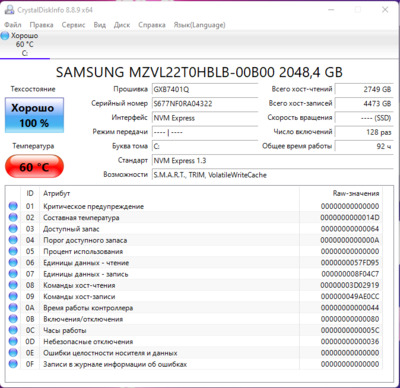
Task: Click the status orb for Ошибки целостности носителя
Action: [13, 353]
